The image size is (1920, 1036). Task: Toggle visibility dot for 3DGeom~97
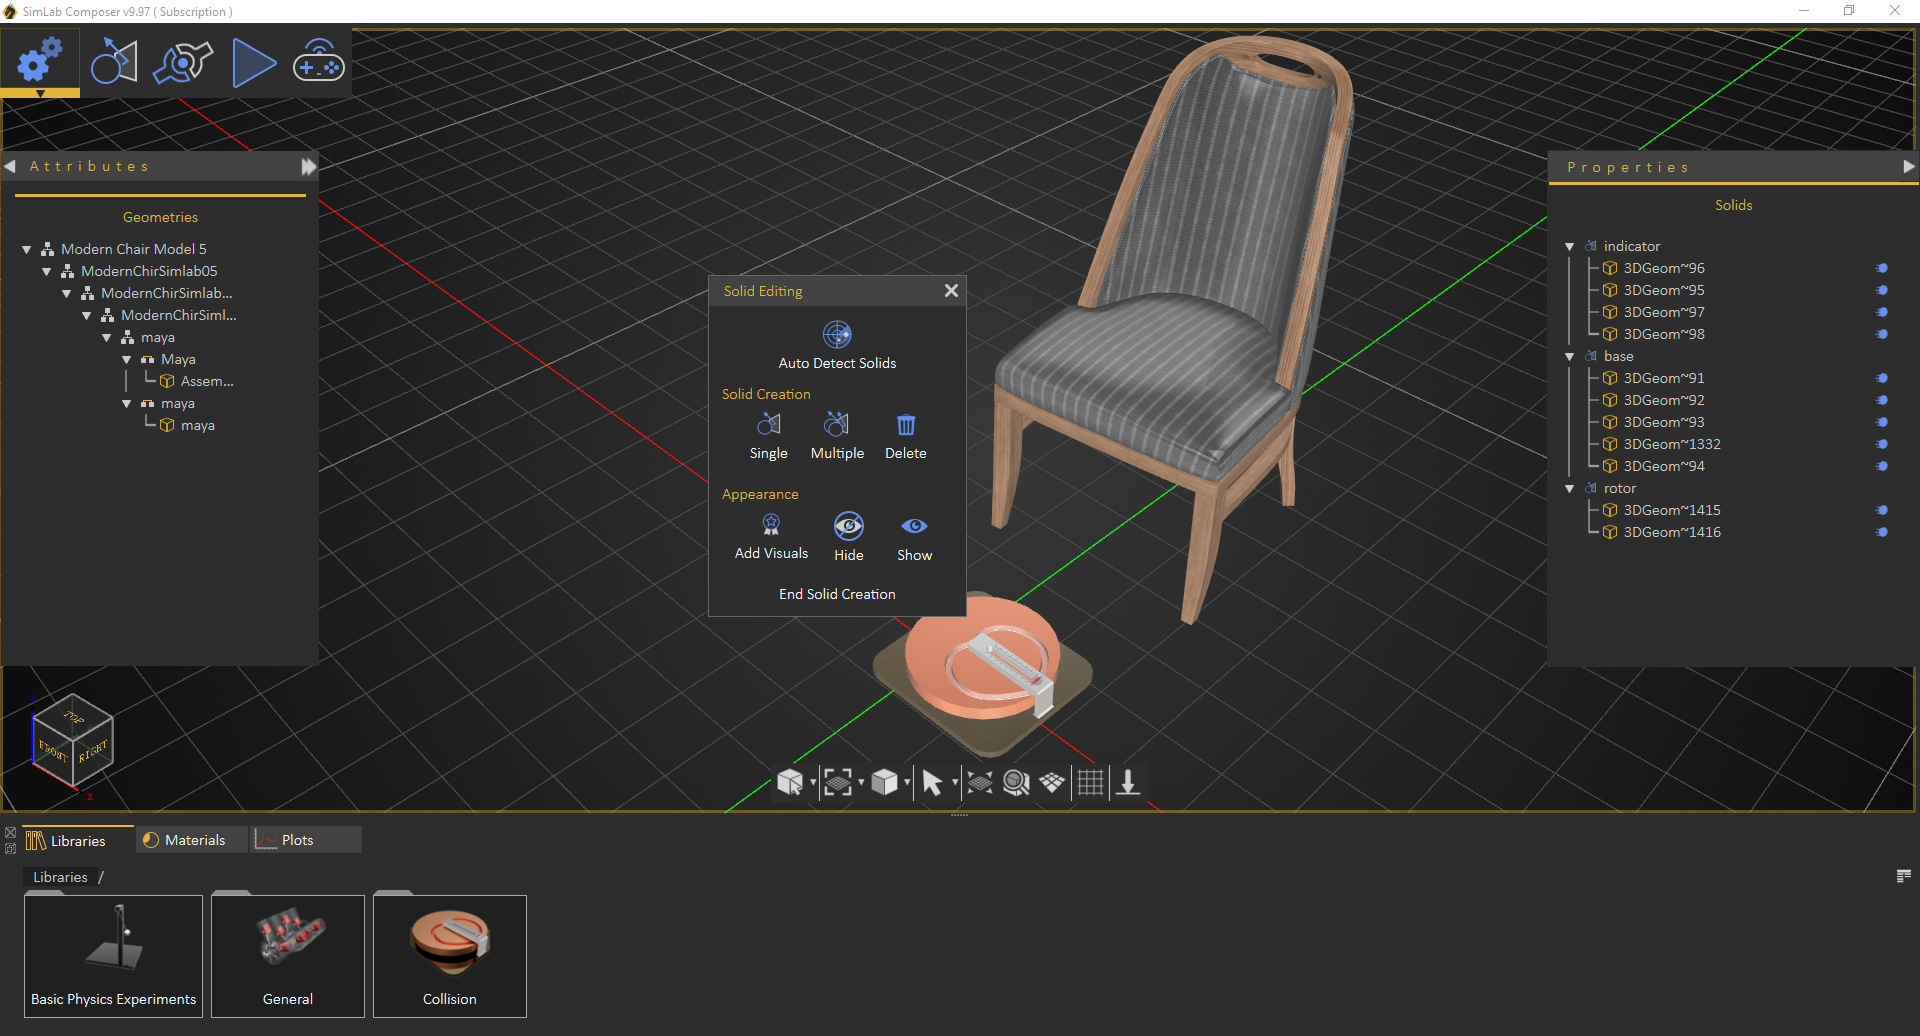1882,312
